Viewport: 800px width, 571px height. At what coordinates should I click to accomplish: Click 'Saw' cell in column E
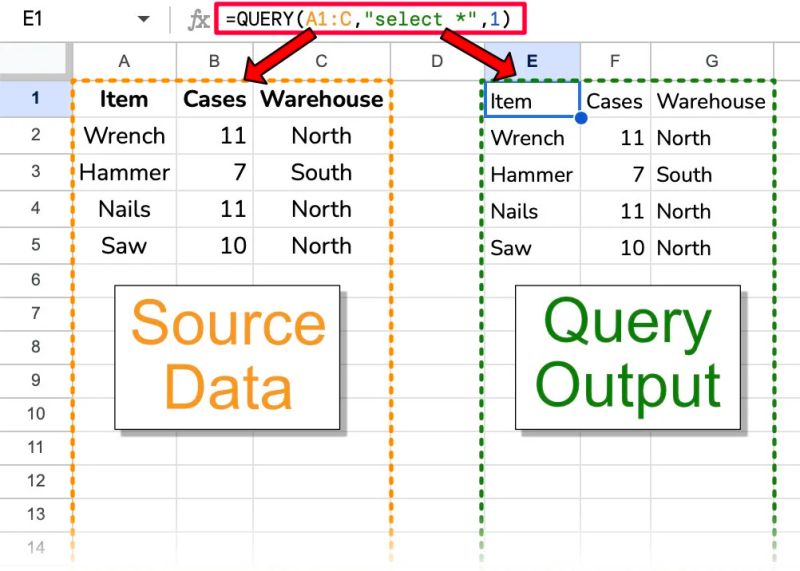pyautogui.click(x=532, y=248)
